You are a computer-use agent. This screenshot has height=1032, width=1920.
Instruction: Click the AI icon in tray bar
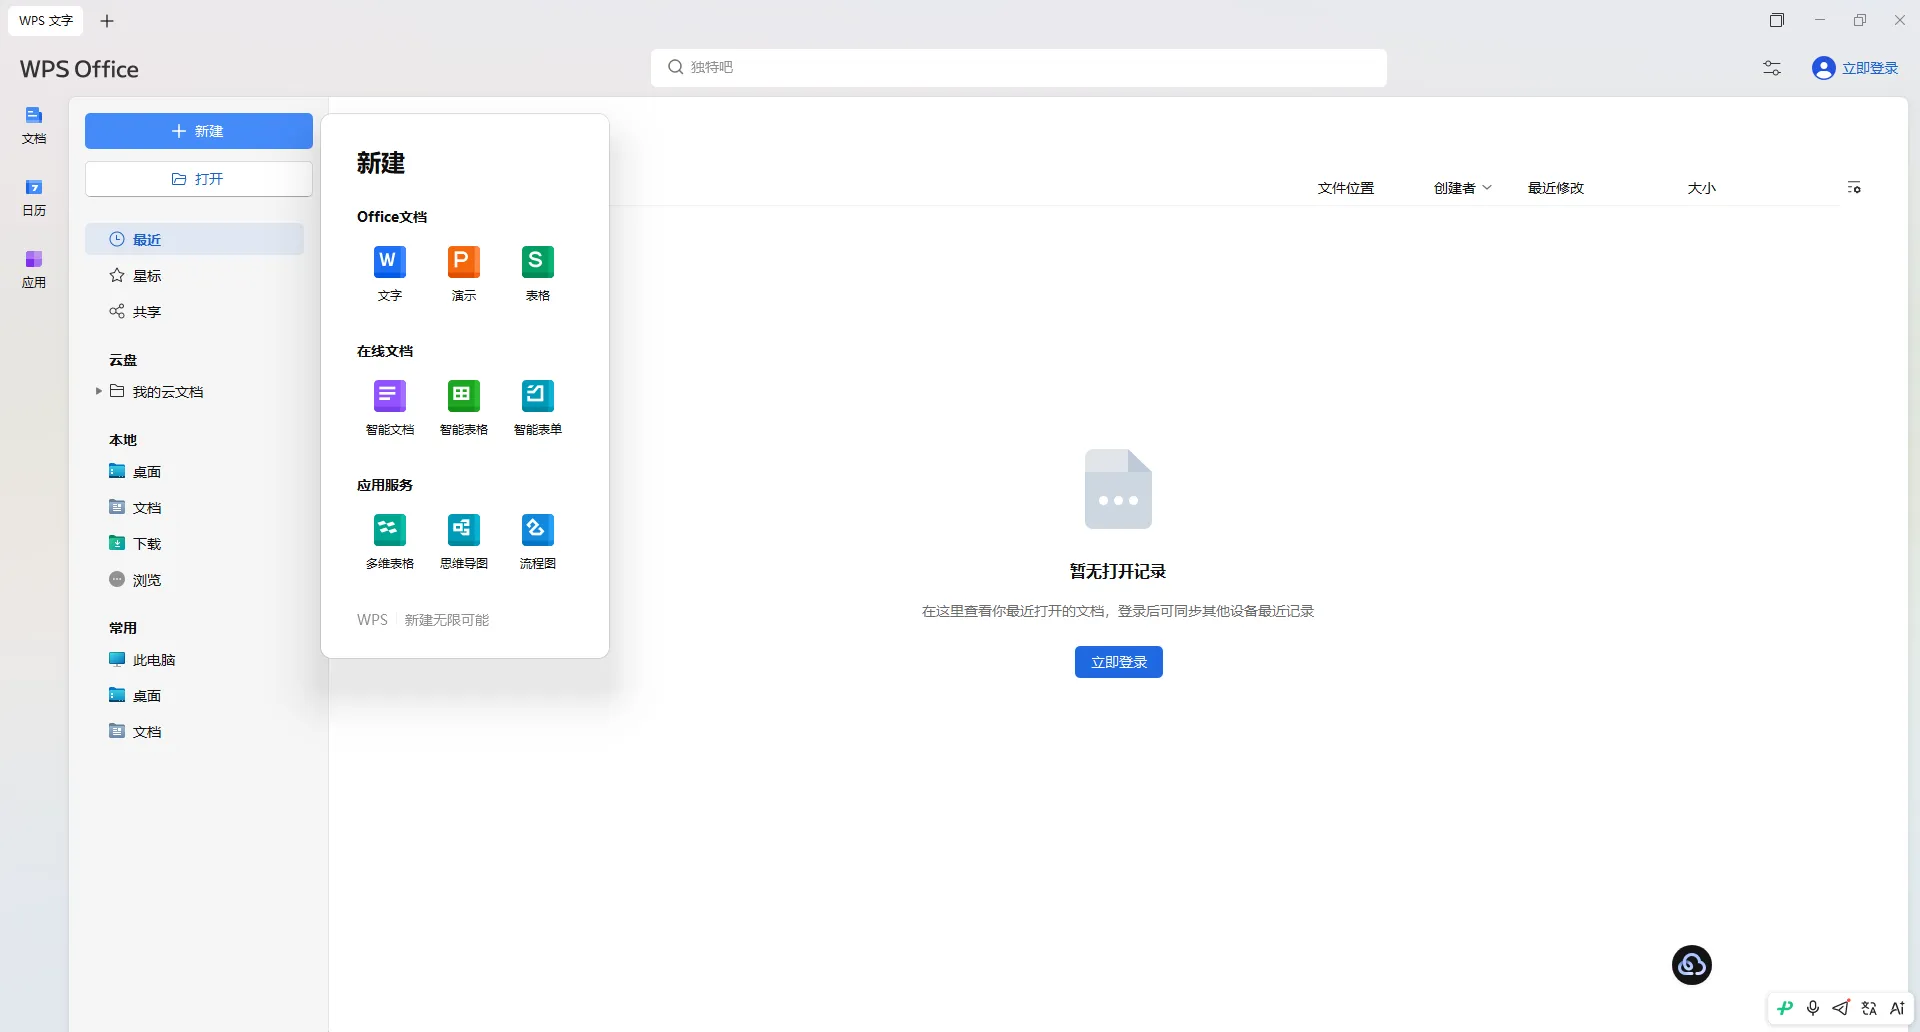(x=1897, y=1008)
